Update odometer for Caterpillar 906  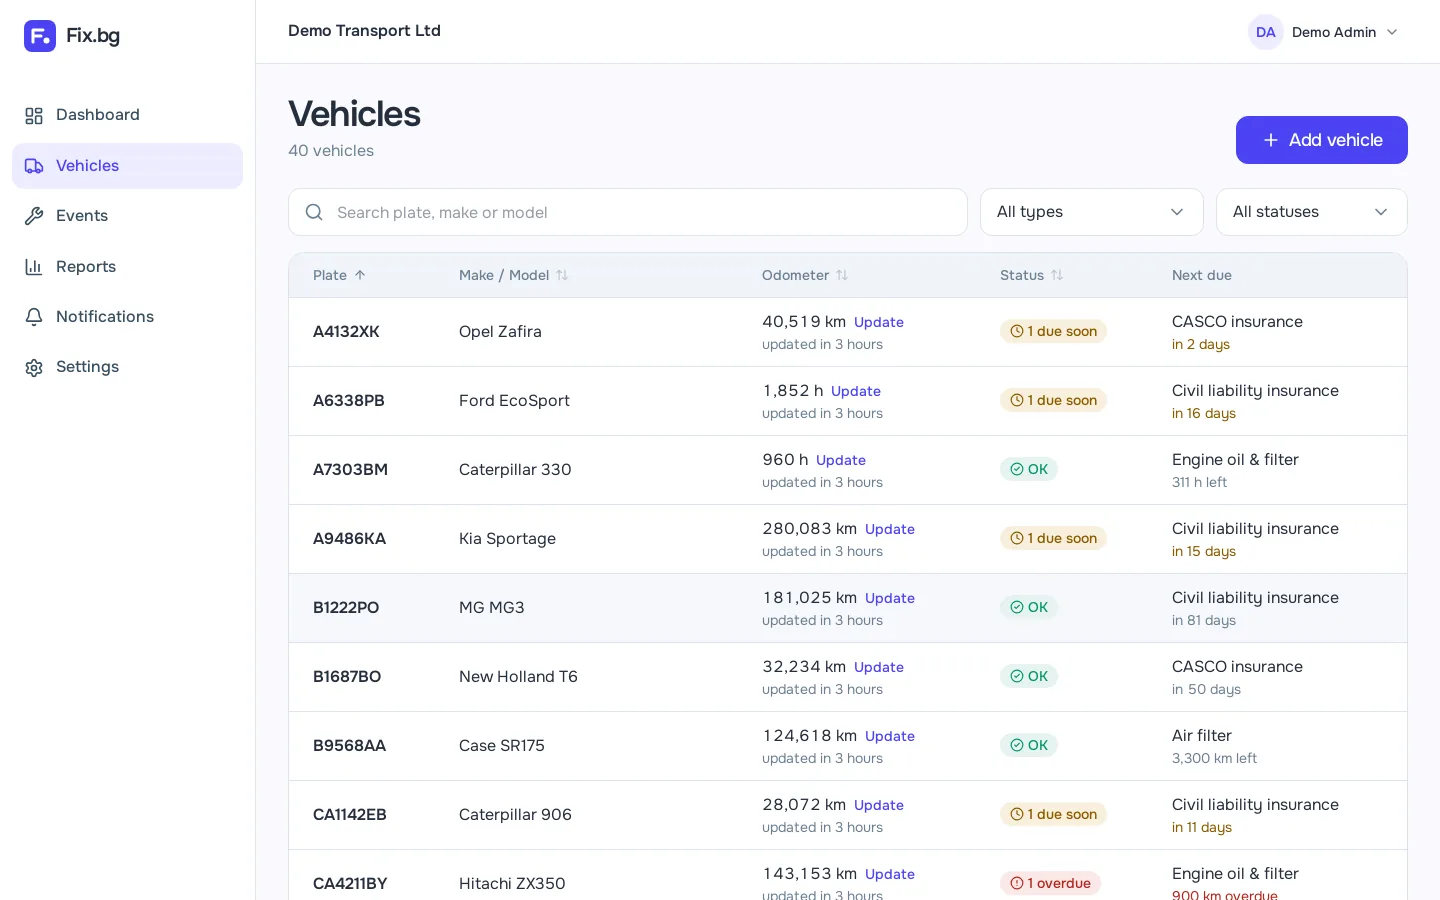click(x=879, y=805)
